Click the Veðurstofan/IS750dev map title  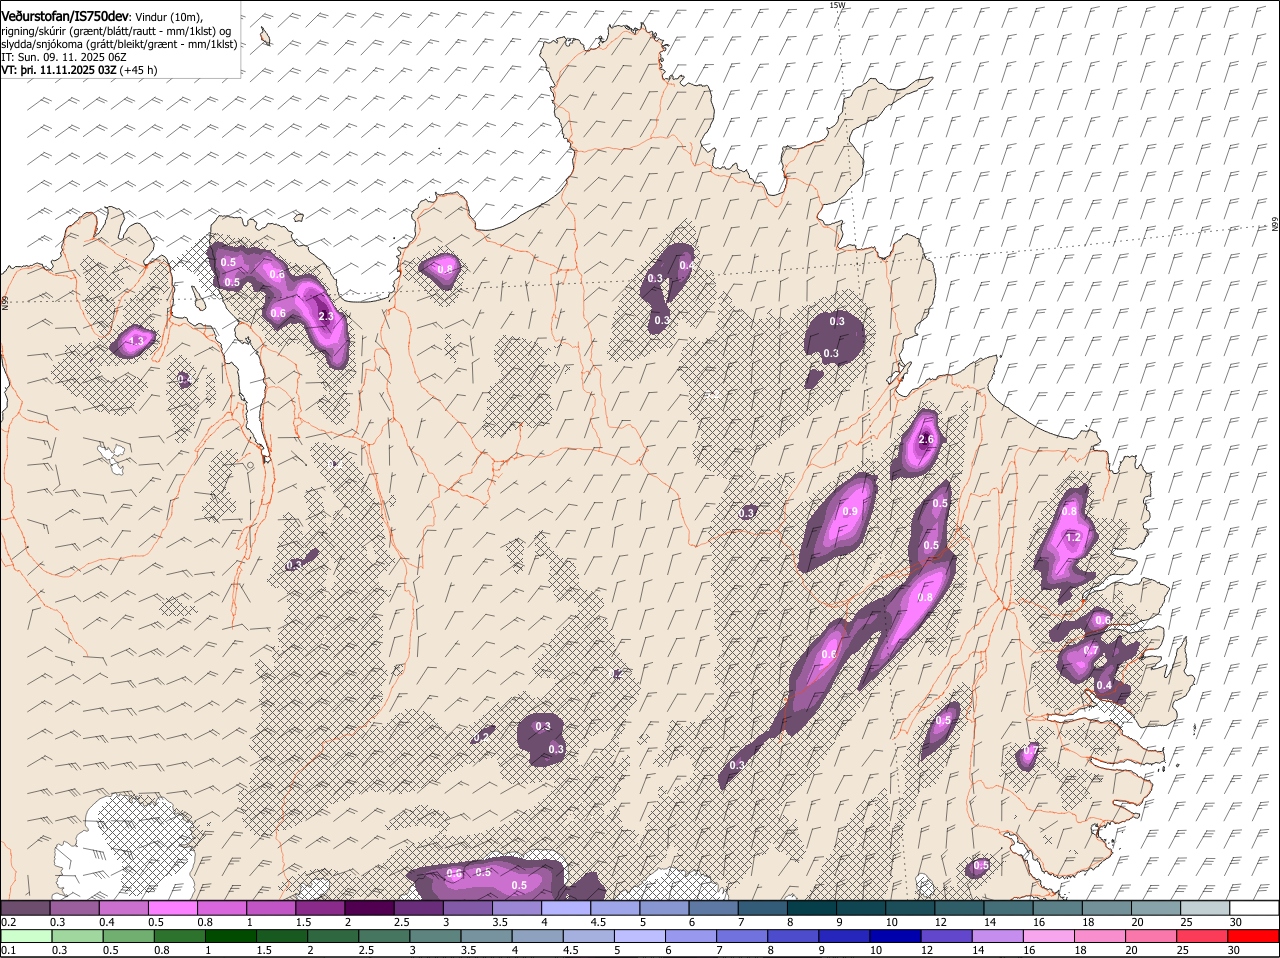(x=65, y=15)
